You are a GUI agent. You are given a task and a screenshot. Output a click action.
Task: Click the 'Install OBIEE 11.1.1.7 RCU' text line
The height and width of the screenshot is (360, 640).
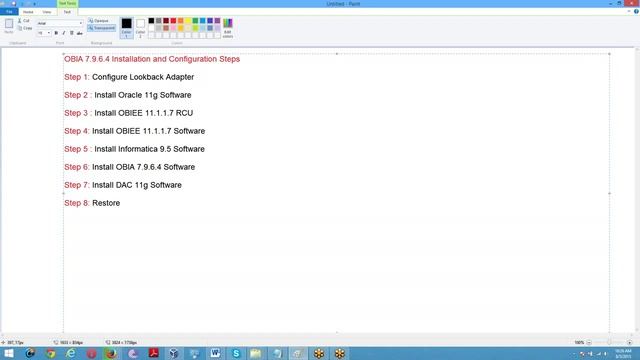pos(144,113)
